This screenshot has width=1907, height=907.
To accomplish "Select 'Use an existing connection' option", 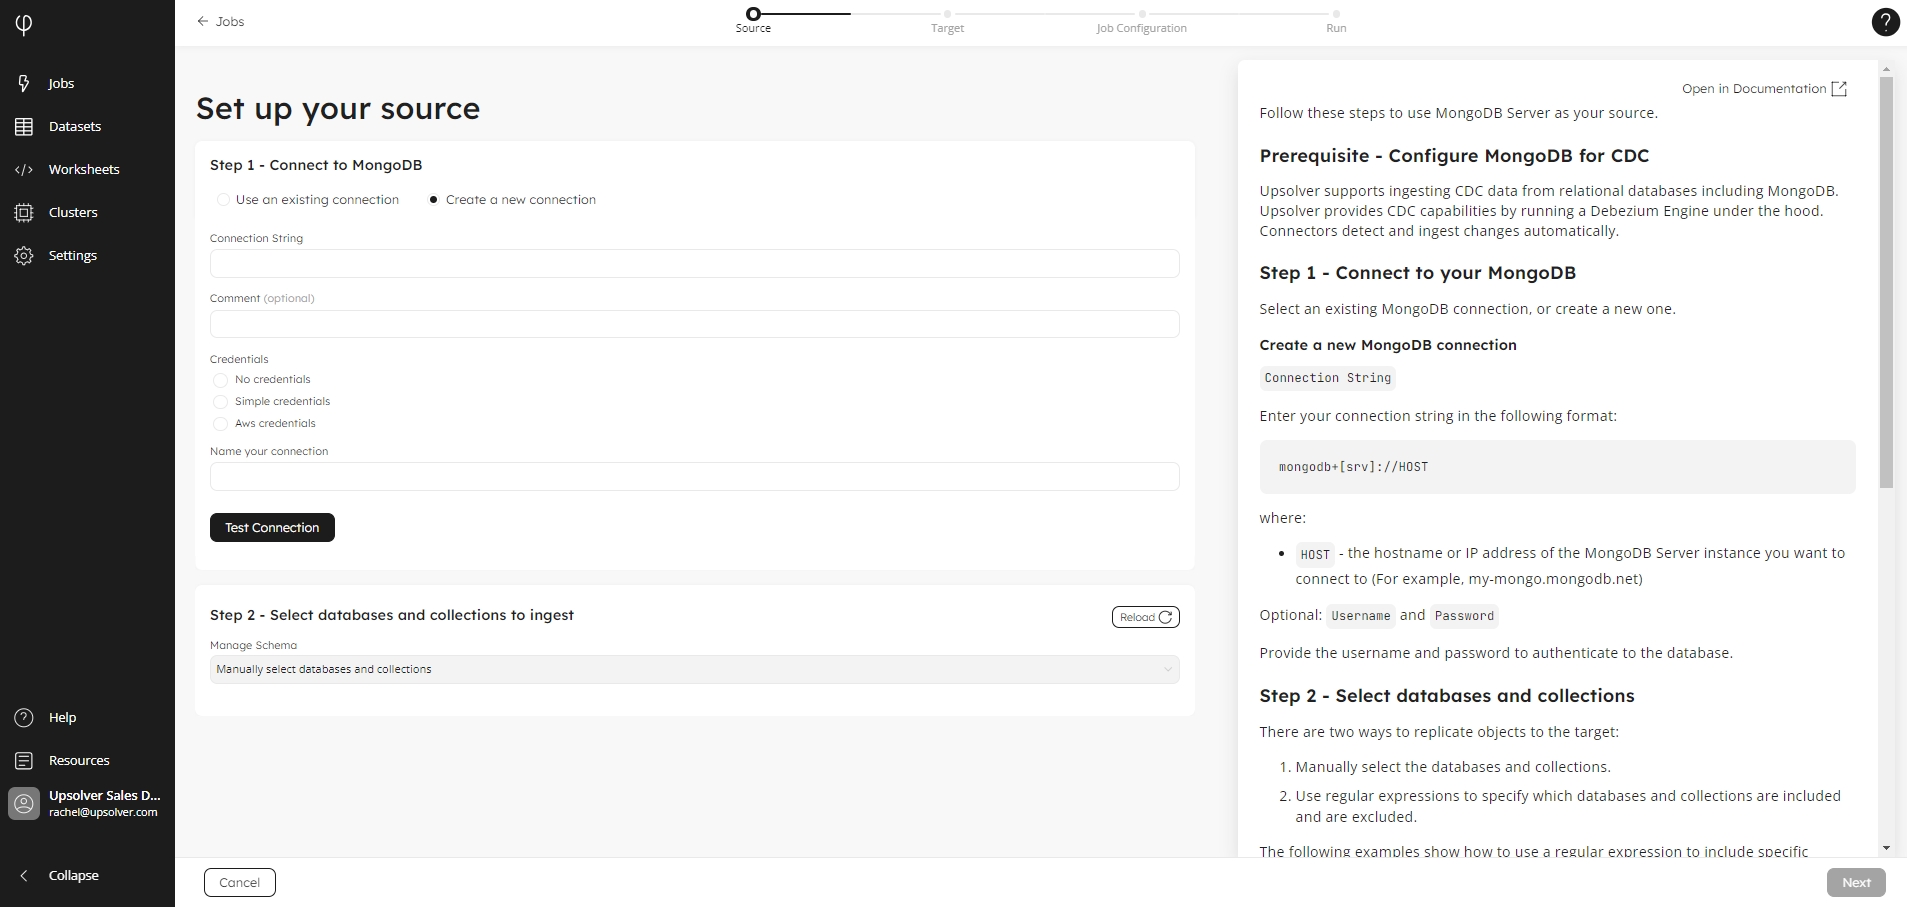I will (x=223, y=200).
